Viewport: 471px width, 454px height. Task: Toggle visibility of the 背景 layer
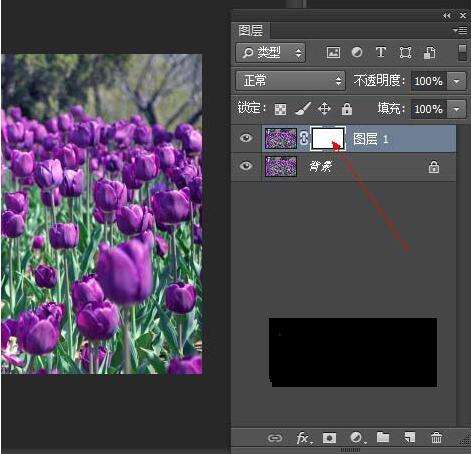tap(246, 166)
